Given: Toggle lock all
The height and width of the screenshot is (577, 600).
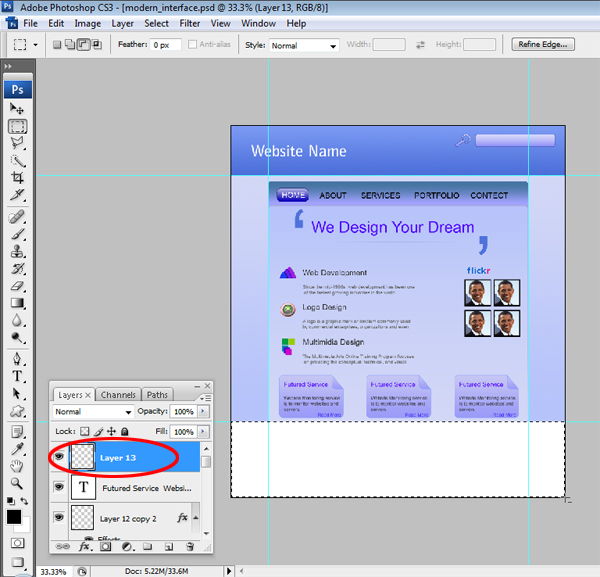Looking at the screenshot, I should (x=124, y=432).
